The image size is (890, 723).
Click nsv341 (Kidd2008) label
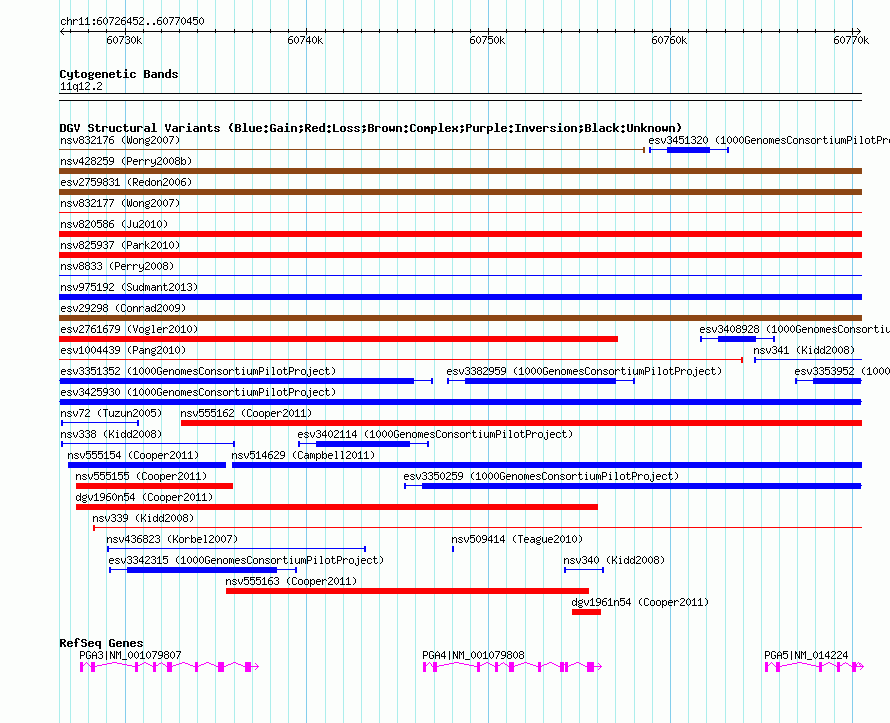[804, 350]
